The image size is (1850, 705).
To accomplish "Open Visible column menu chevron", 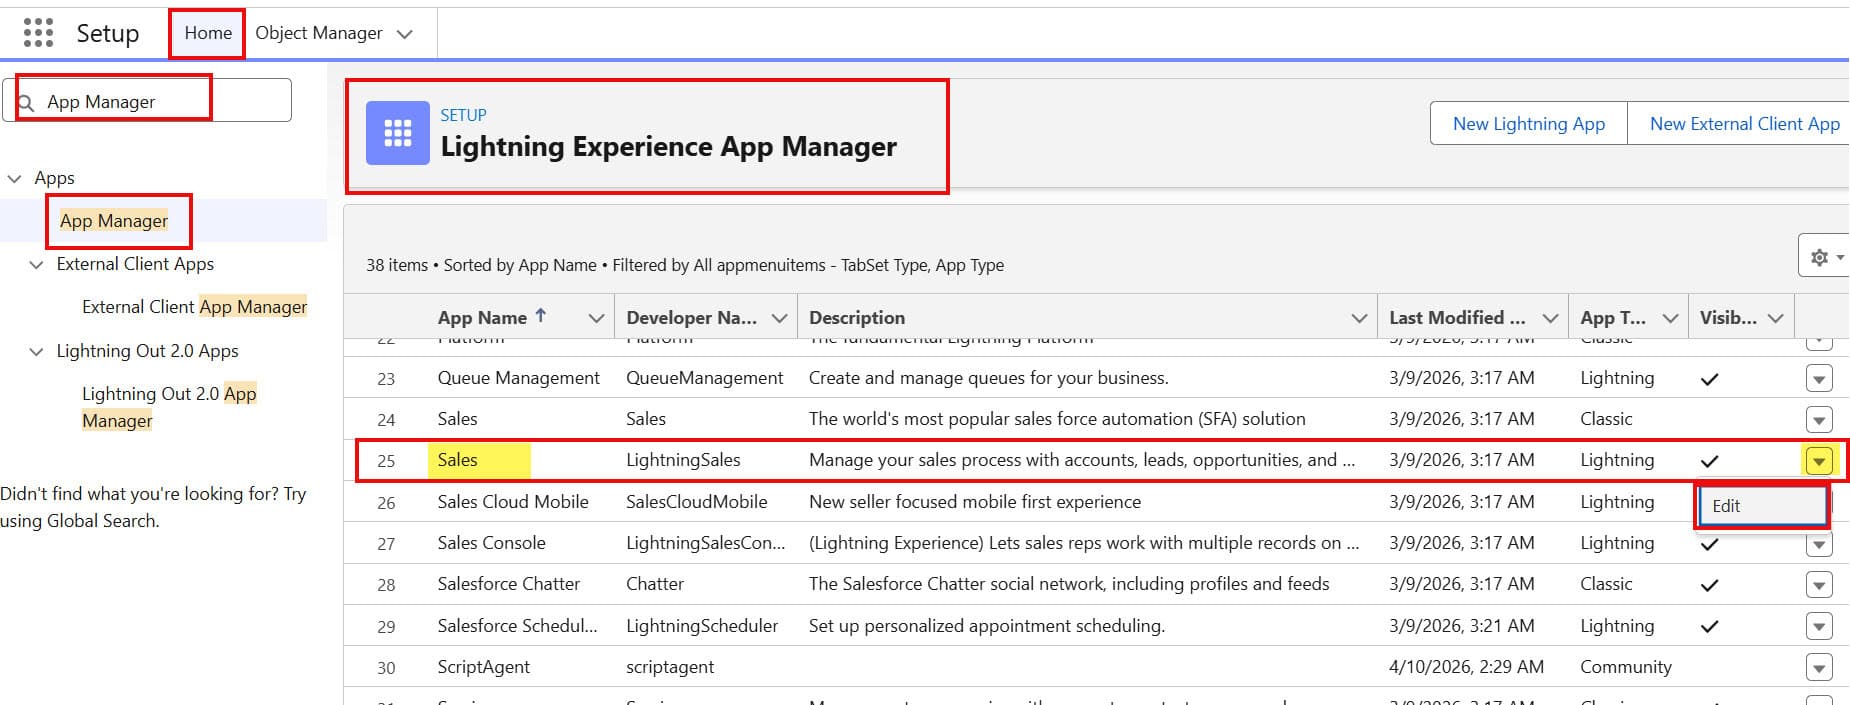I will pos(1775,318).
